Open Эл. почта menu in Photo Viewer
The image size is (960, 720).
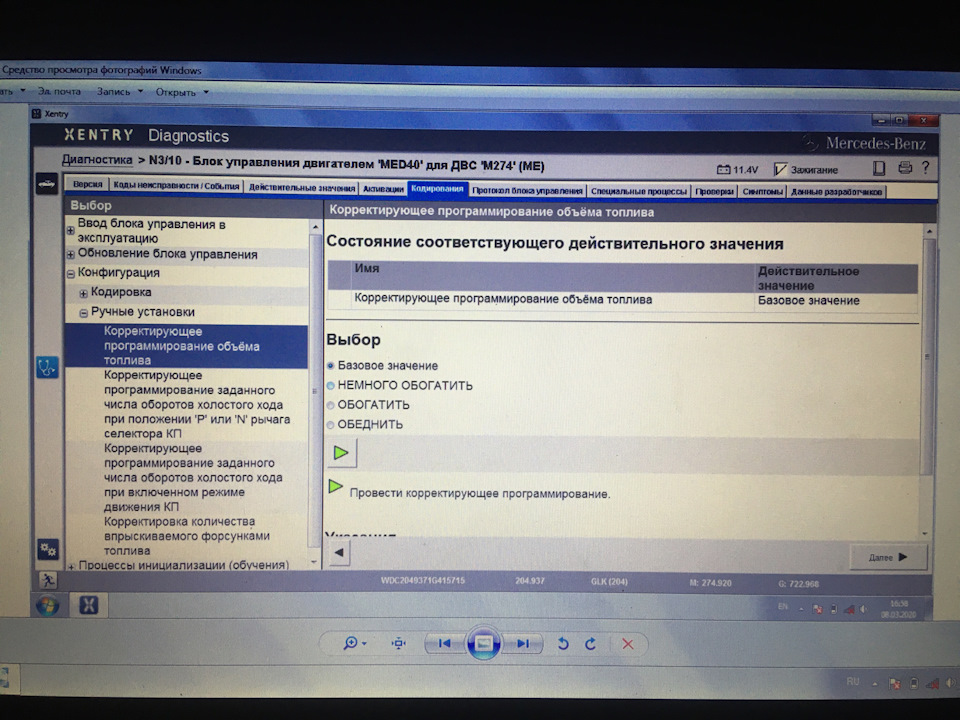[59, 91]
